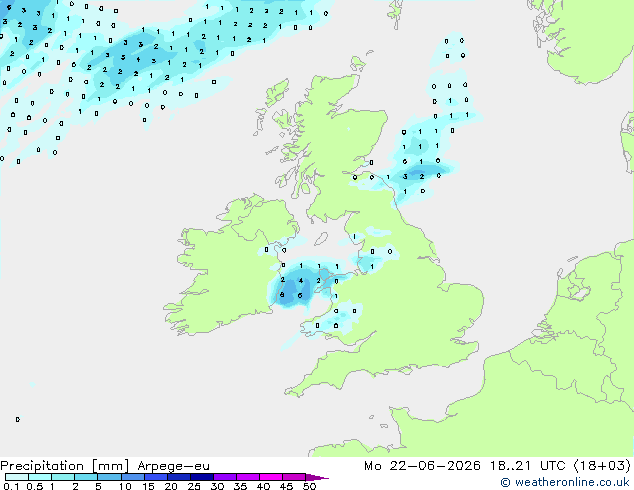The width and height of the screenshot is (634, 490).
Task: Click the date 'Mo 22-06-2026'
Action: pyautogui.click(x=422, y=465)
